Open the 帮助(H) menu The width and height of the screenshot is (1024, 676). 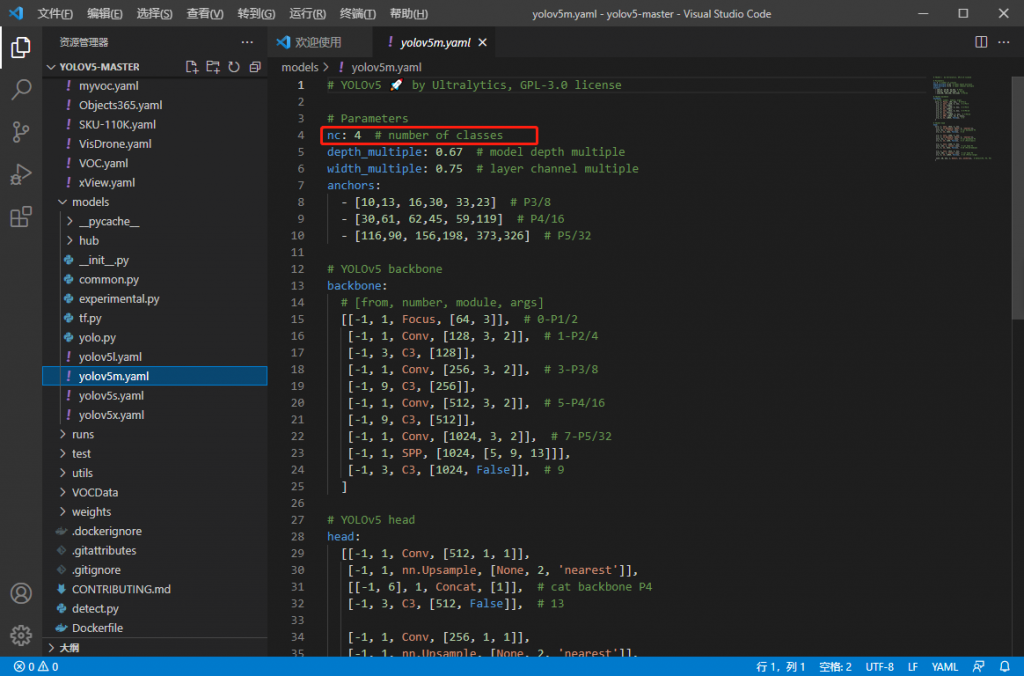pos(409,14)
